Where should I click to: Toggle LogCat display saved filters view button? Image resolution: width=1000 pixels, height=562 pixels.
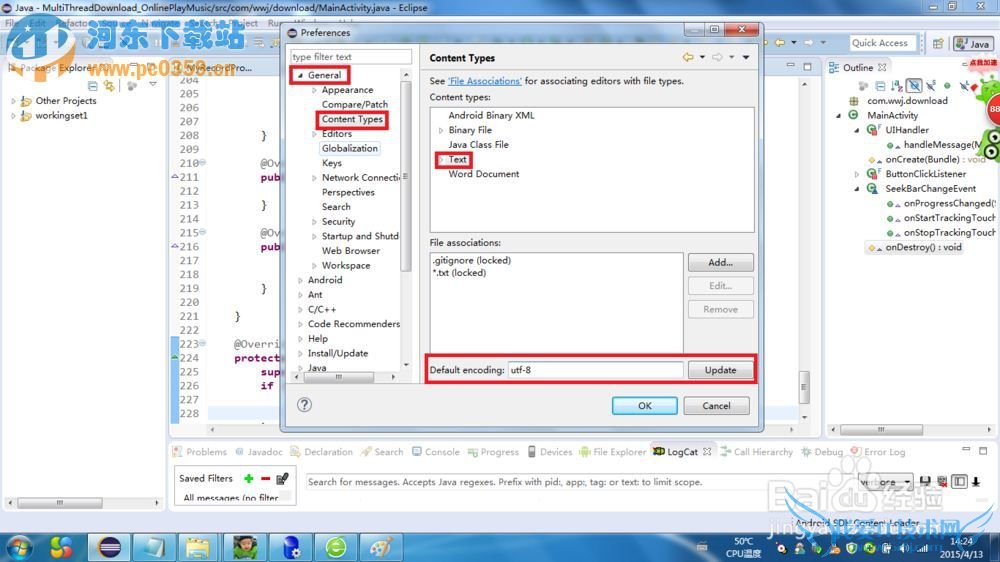959,482
